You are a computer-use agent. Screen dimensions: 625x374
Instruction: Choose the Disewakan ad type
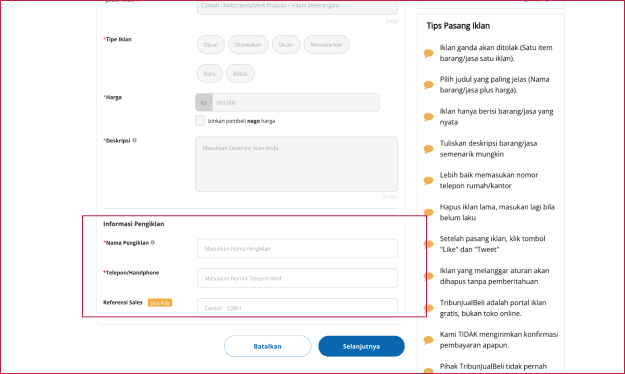click(x=248, y=45)
